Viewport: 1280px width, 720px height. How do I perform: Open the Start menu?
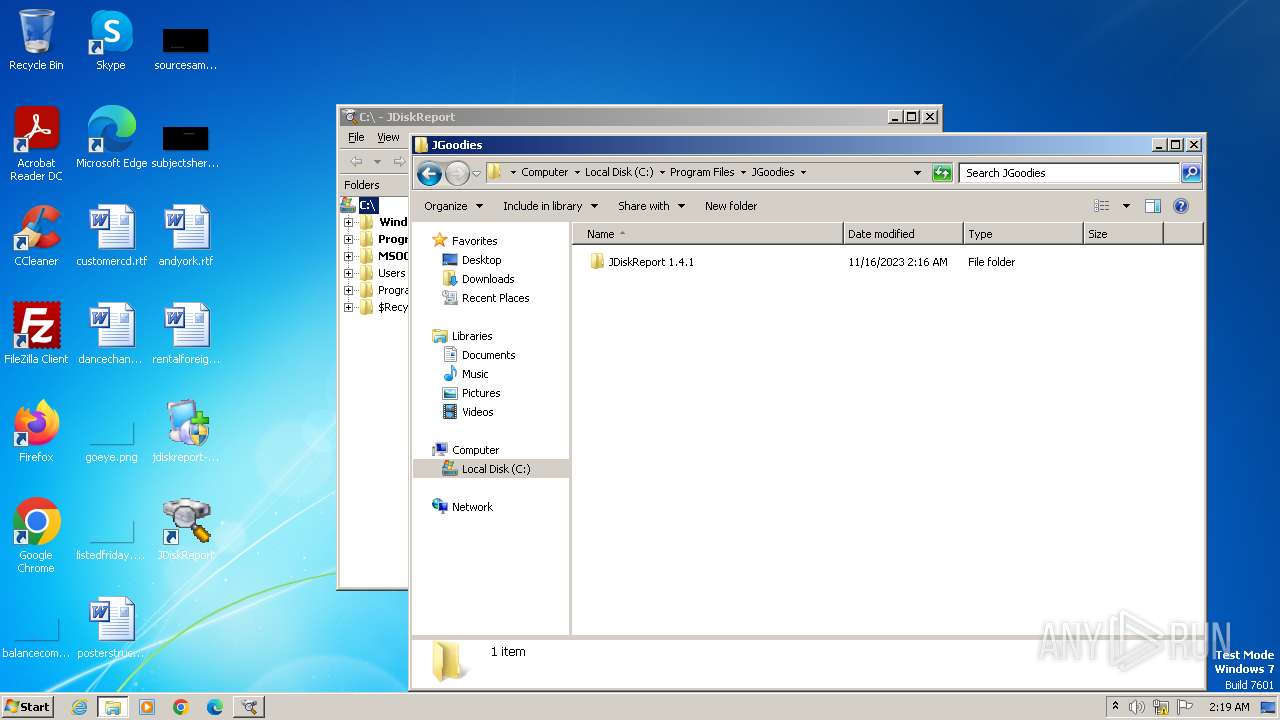tap(27, 707)
